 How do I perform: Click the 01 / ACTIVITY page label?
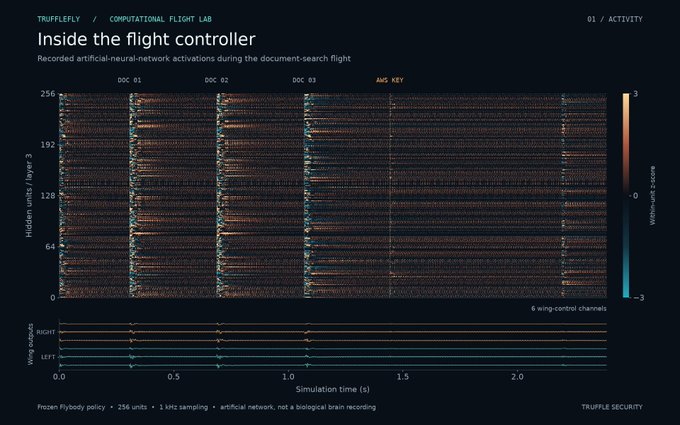[x=615, y=19]
